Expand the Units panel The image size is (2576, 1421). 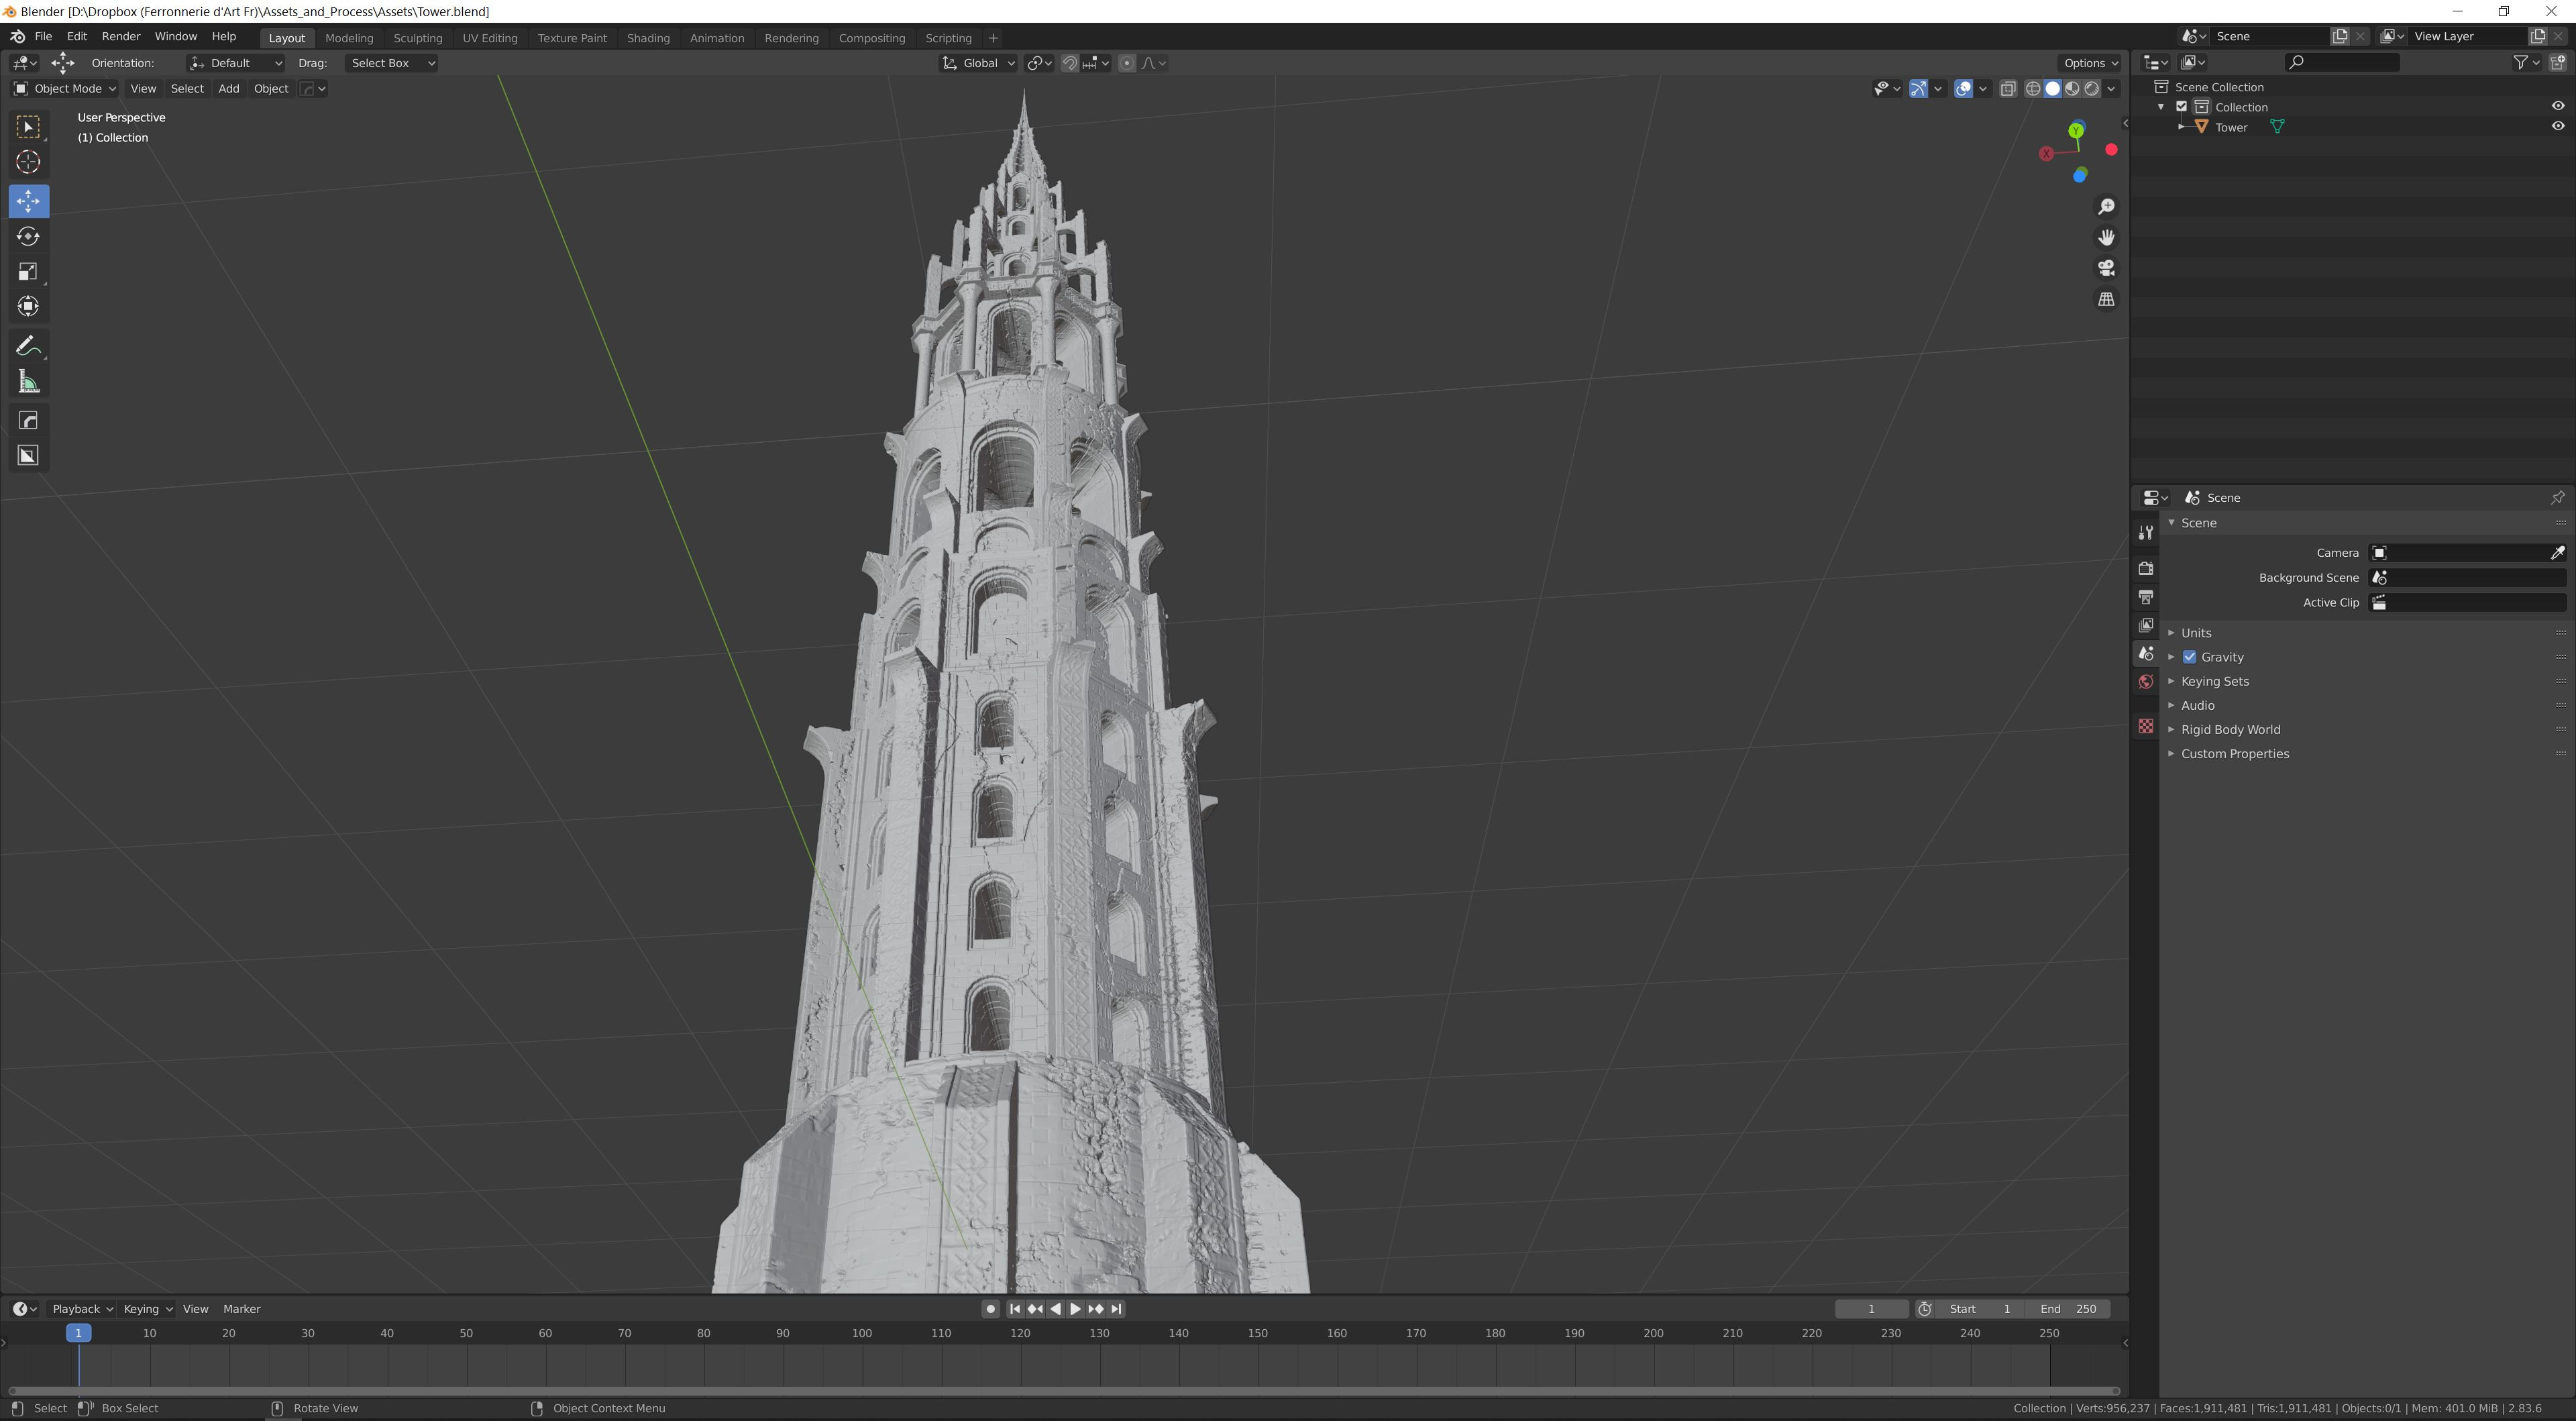pos(2196,633)
